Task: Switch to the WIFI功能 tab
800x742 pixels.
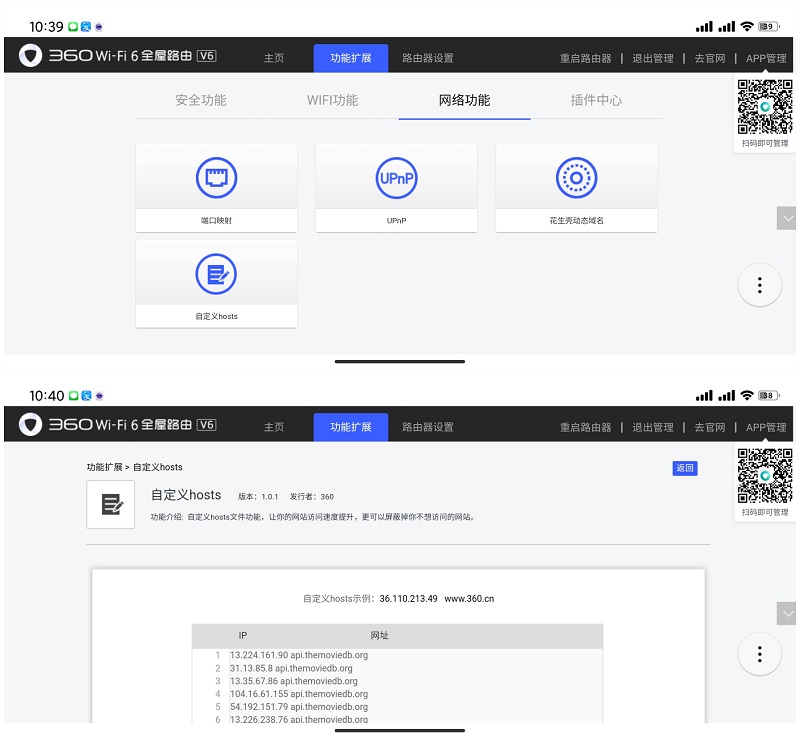Action: [332, 100]
